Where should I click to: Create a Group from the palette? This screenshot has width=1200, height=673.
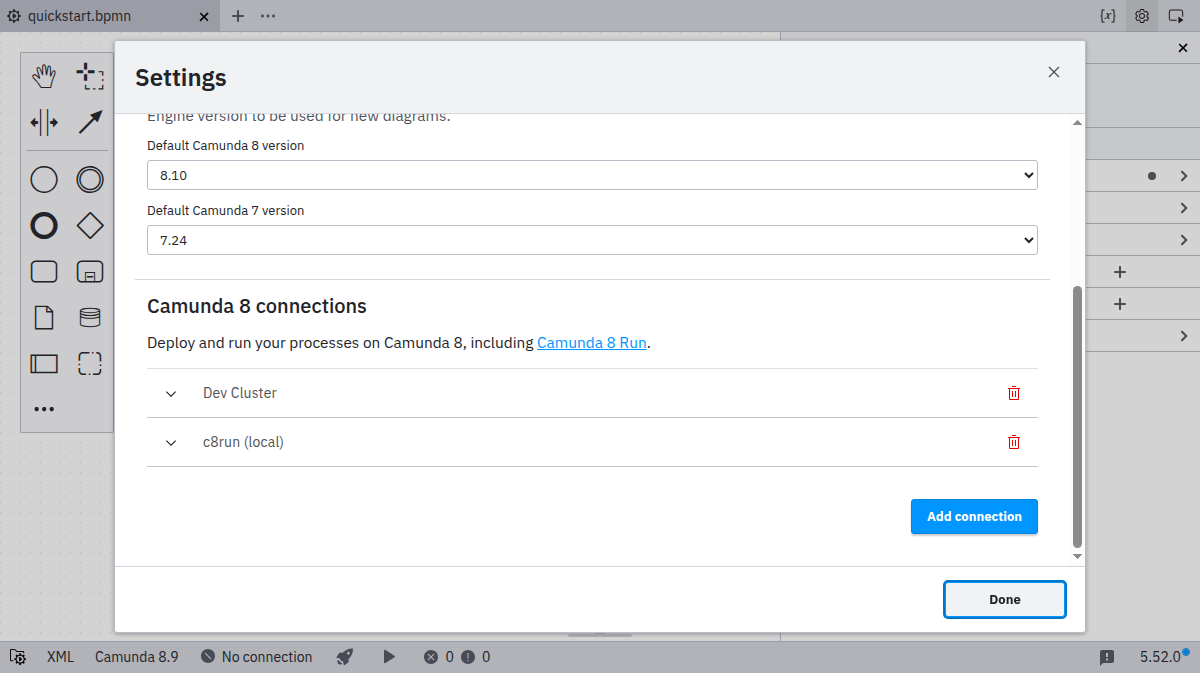(90, 363)
